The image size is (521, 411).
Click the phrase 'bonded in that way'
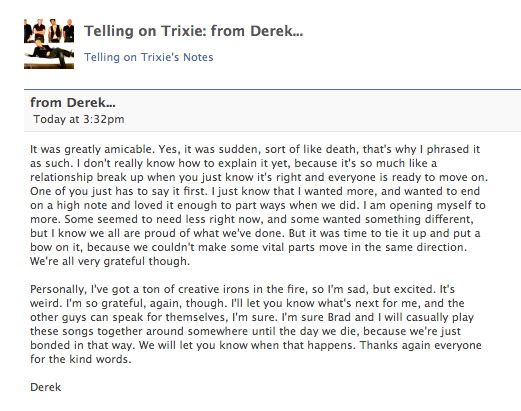(x=82, y=345)
